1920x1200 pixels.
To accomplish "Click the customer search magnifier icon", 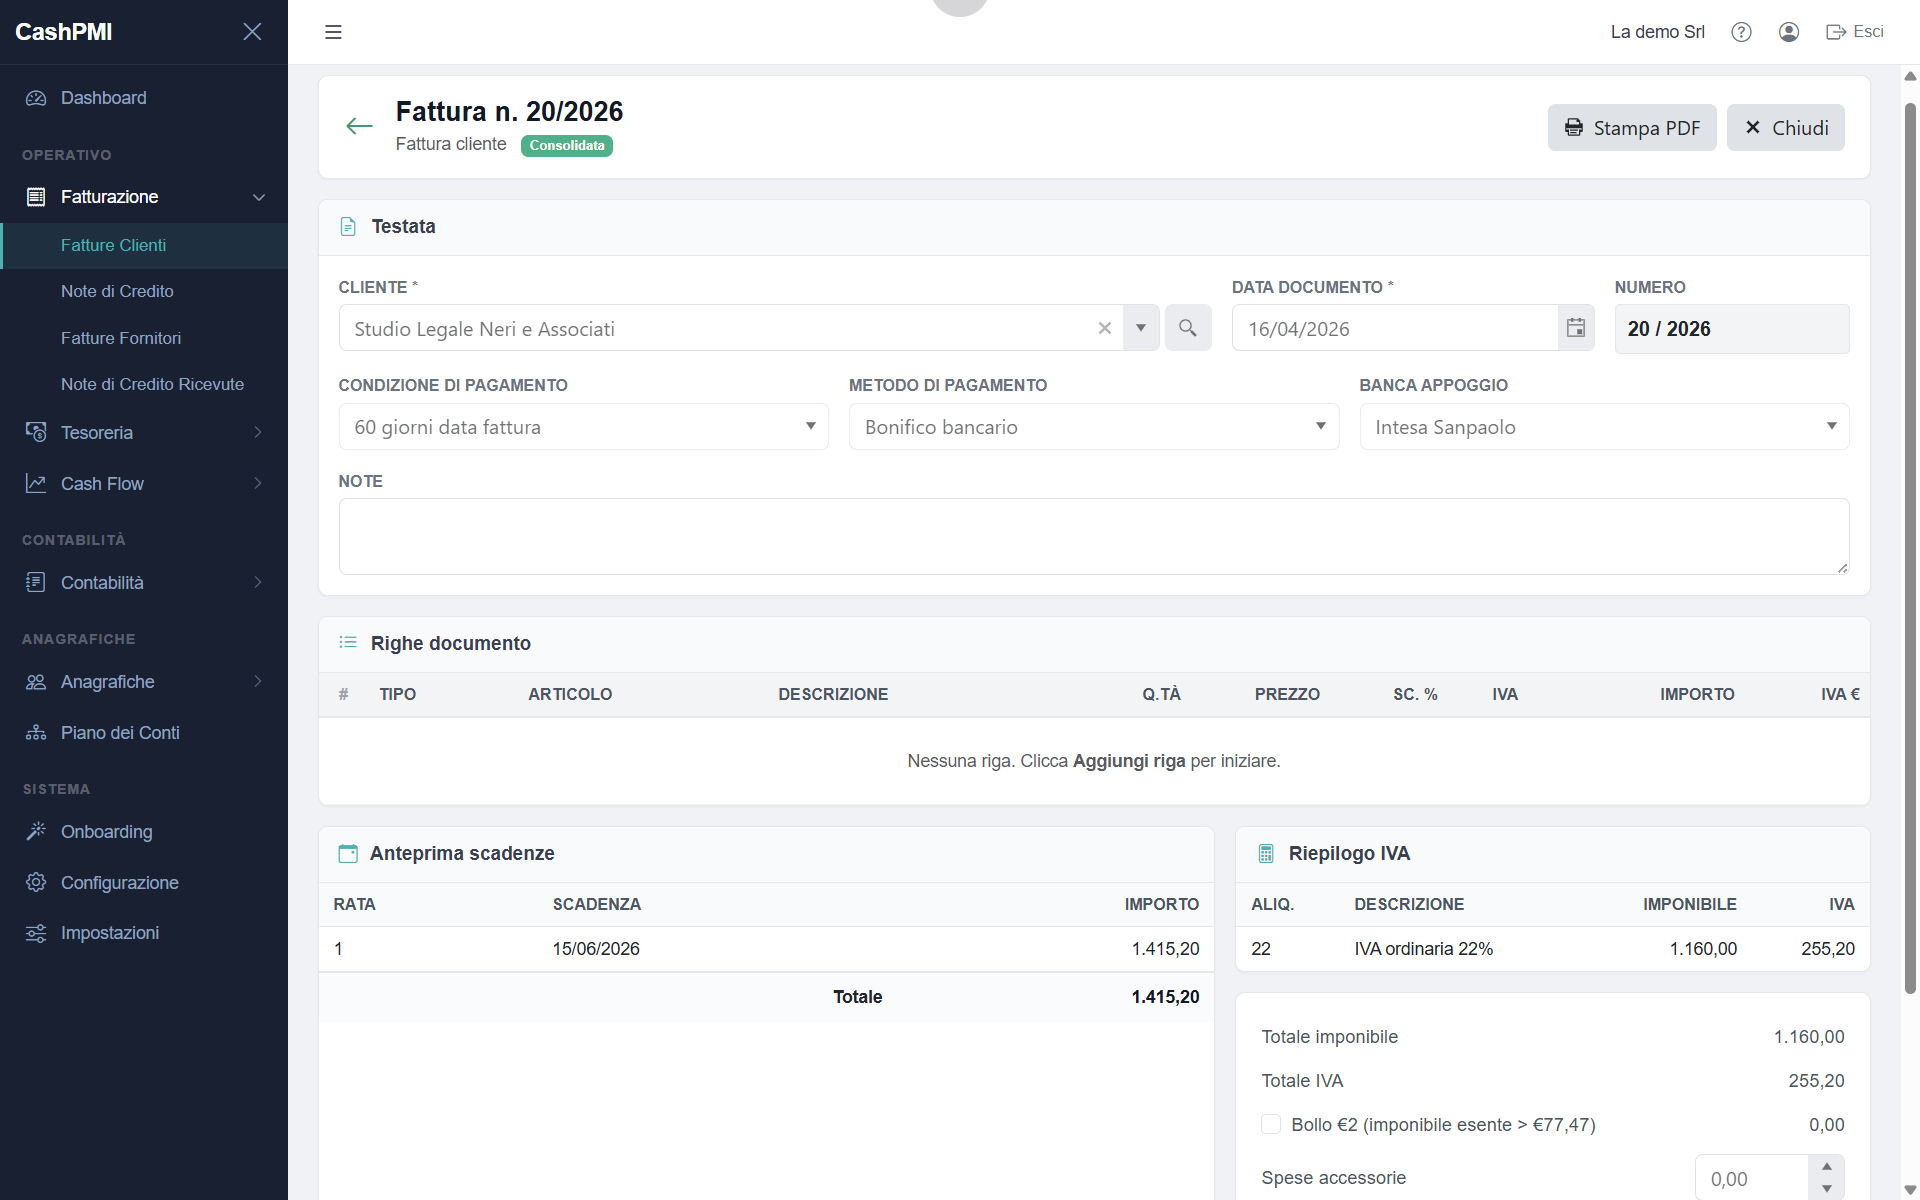I will pos(1188,328).
